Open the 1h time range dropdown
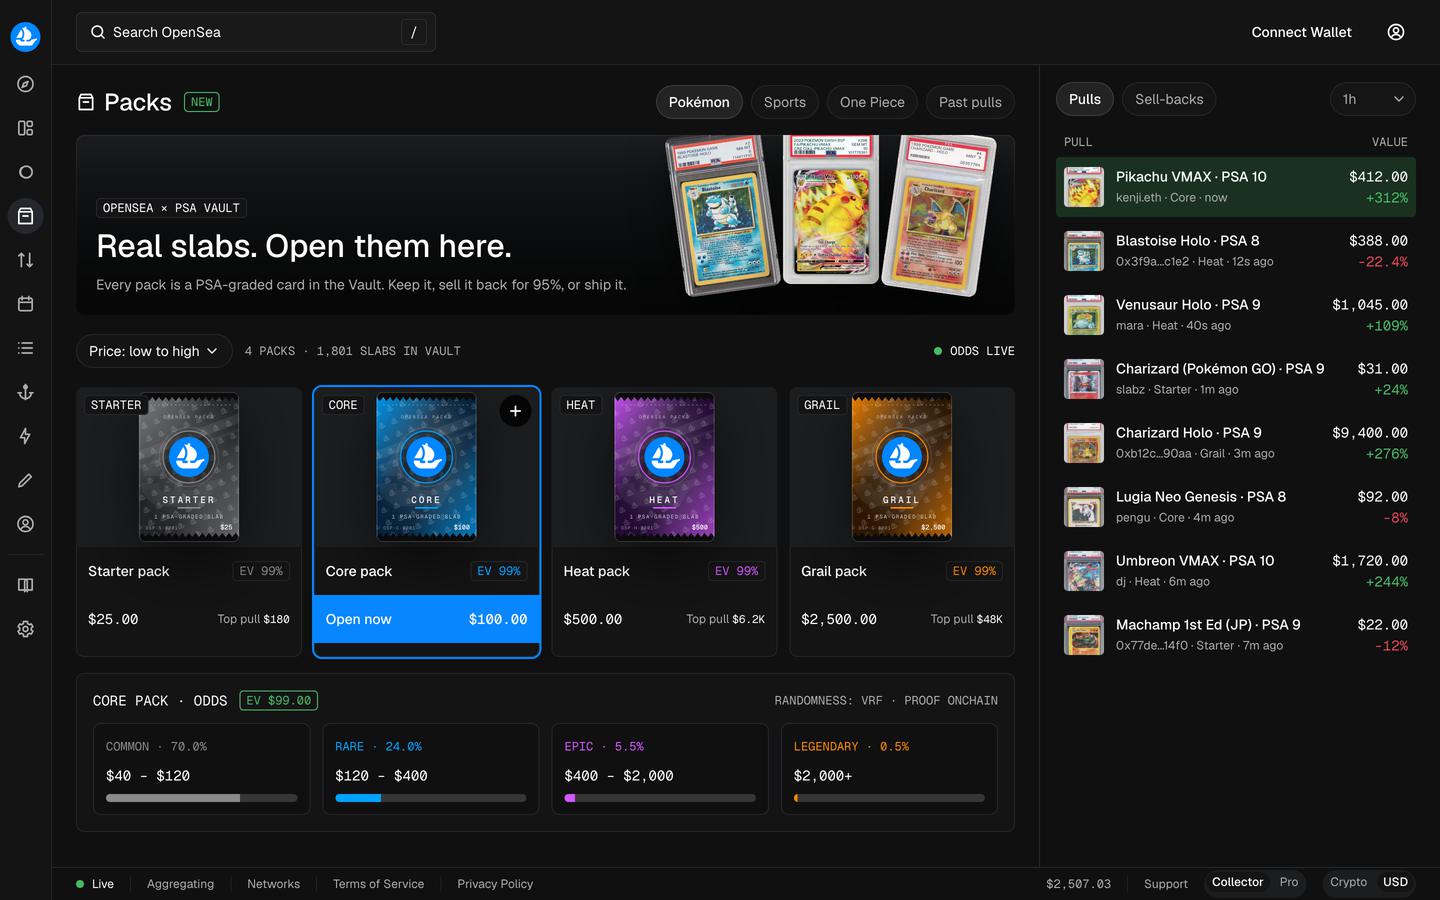The height and width of the screenshot is (900, 1440). click(1373, 99)
